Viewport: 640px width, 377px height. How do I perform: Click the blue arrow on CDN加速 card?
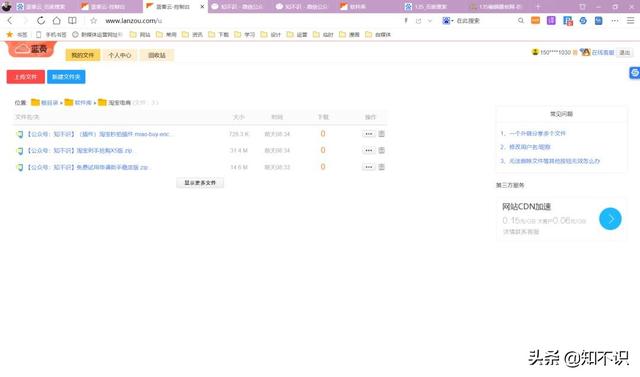click(x=610, y=219)
